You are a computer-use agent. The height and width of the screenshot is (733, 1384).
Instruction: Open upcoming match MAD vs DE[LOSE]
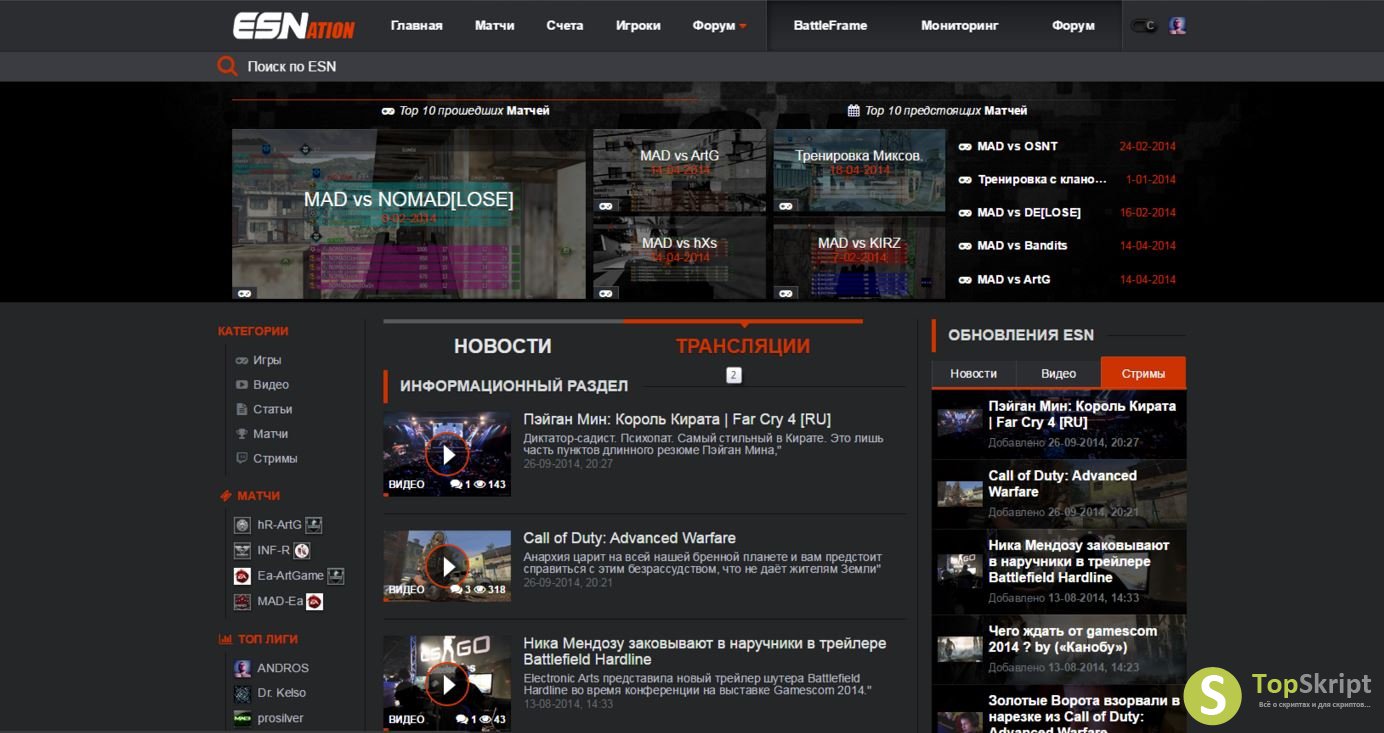click(x=1029, y=213)
